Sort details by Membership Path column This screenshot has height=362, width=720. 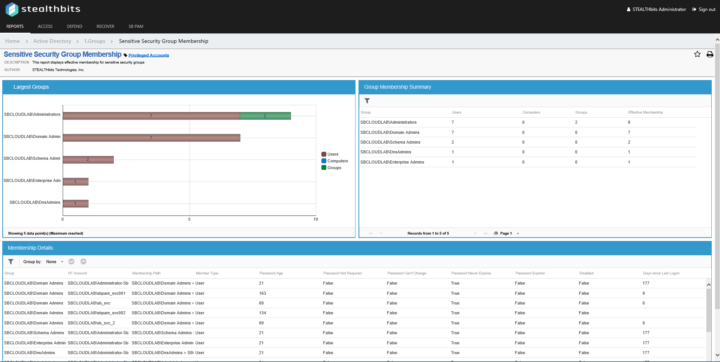146,273
